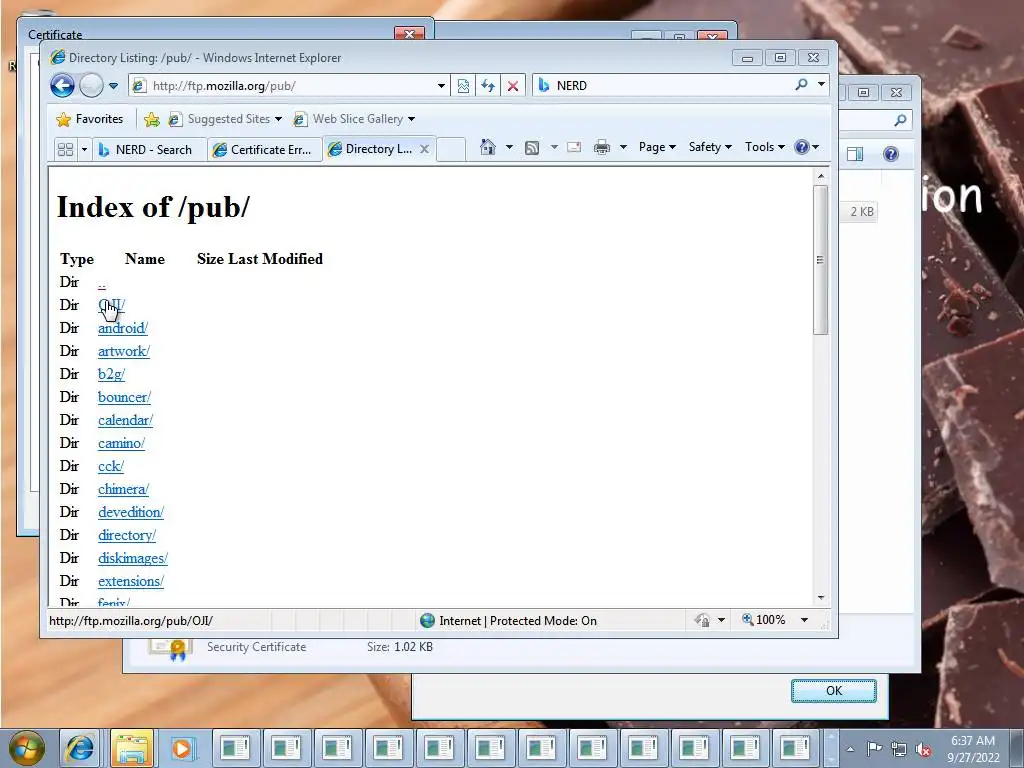Open the Tools menu

[x=765, y=147]
